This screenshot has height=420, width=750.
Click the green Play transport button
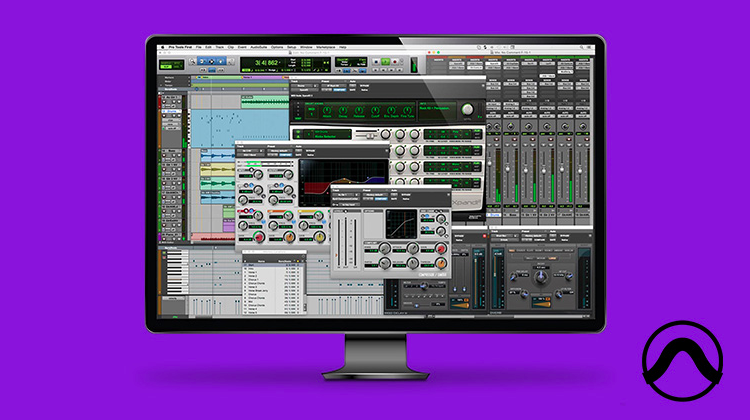[x=386, y=62]
